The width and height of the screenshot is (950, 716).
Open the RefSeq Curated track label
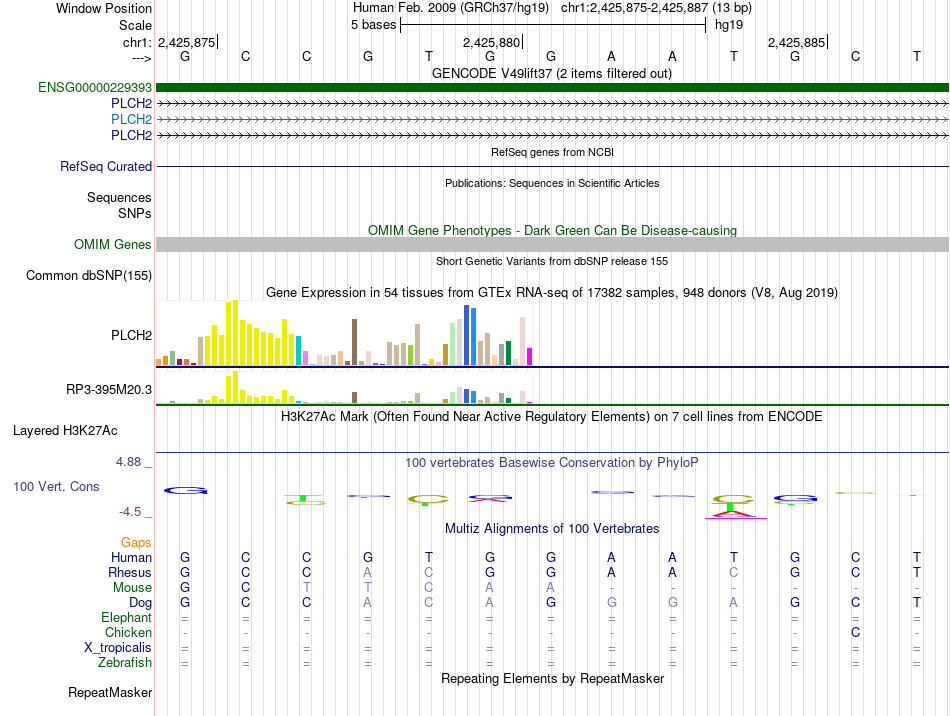tap(106, 167)
